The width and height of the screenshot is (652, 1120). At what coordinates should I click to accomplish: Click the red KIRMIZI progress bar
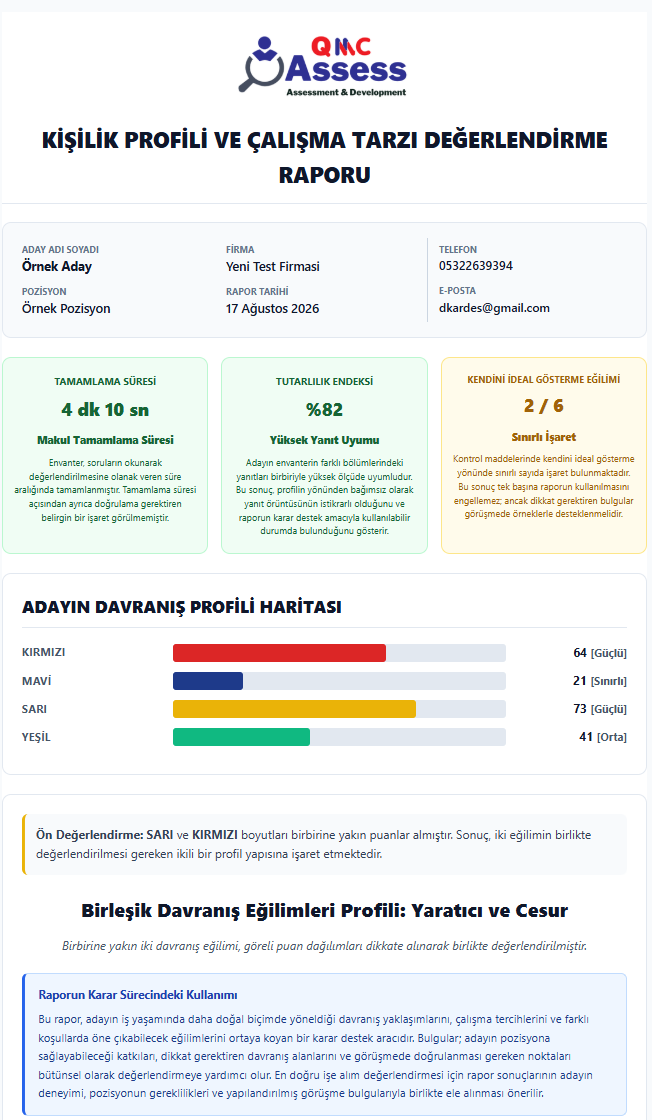pos(339,653)
